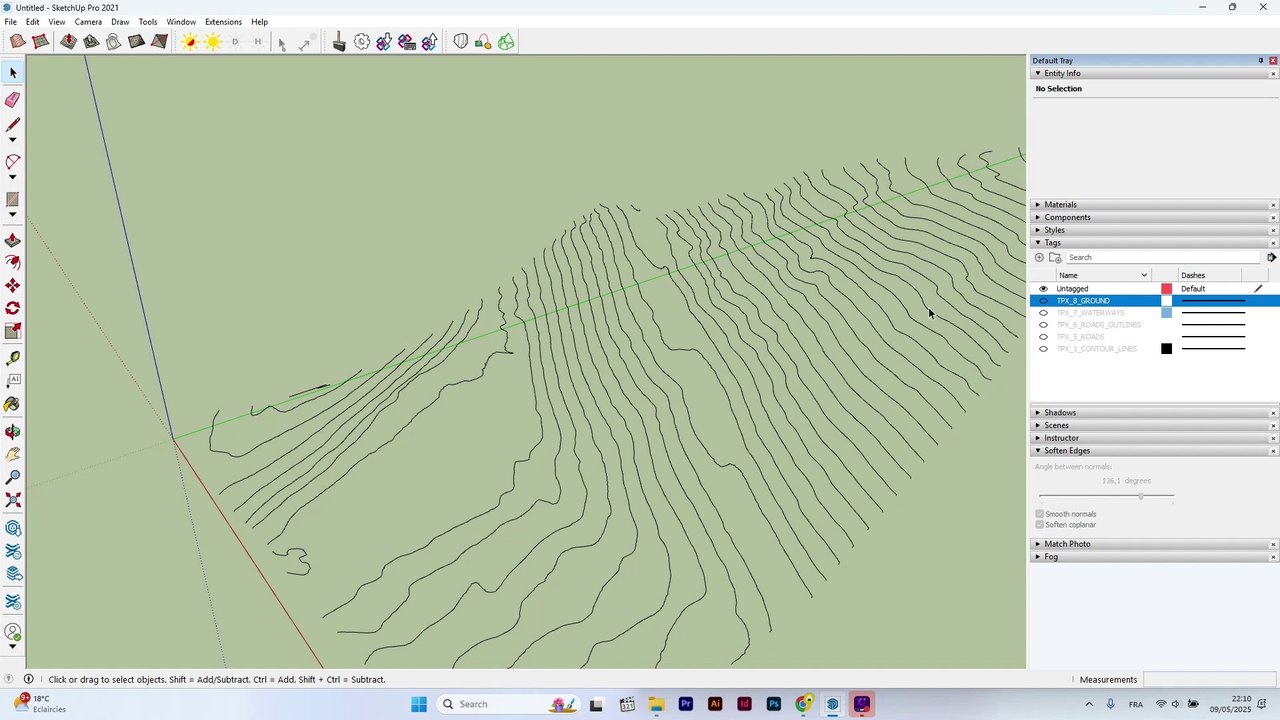Open the Tags details arrow menu
This screenshot has height=720, width=1280.
[1271, 257]
